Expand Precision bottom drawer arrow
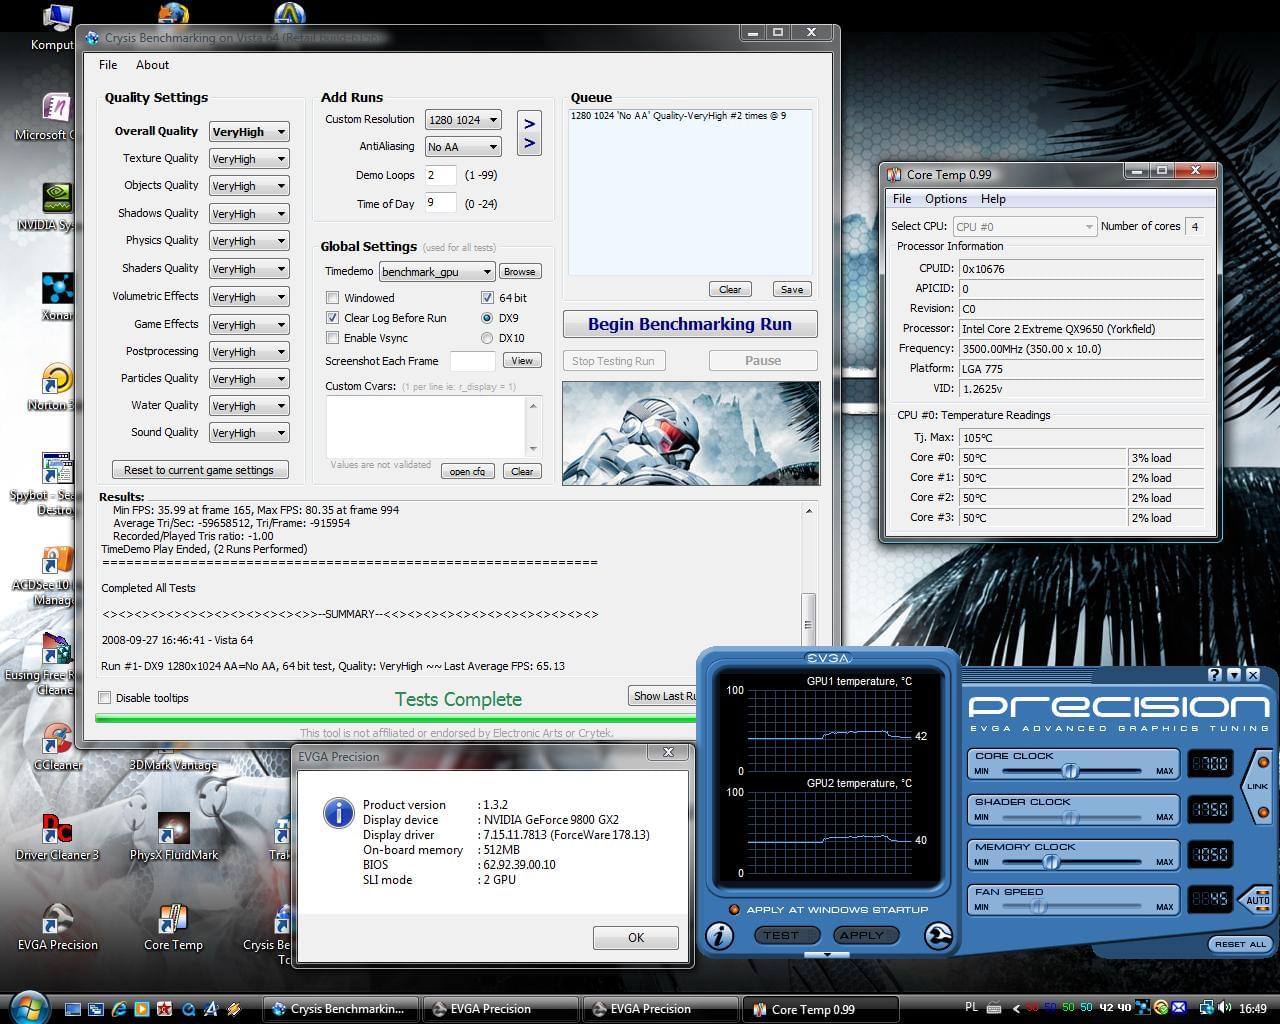The height and width of the screenshot is (1024, 1280). click(x=827, y=955)
